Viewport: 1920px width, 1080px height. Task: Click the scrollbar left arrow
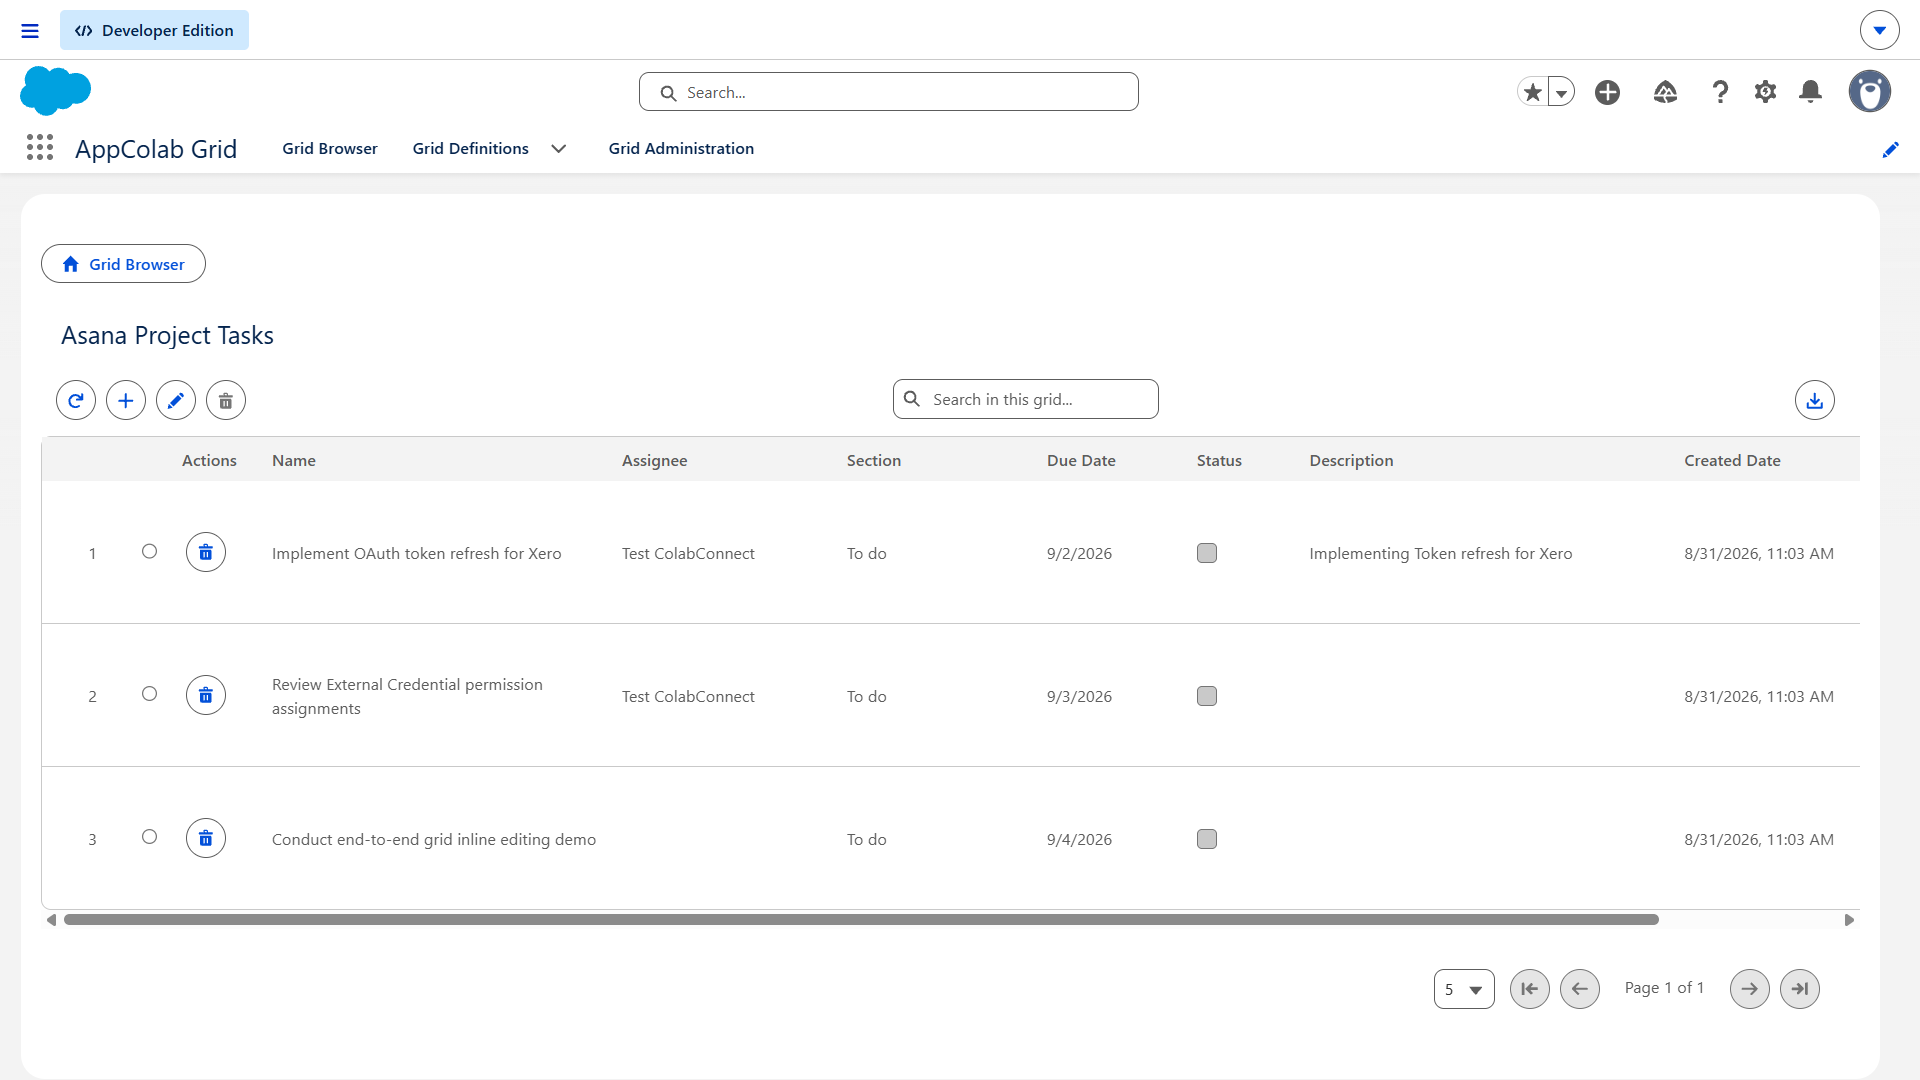51,920
